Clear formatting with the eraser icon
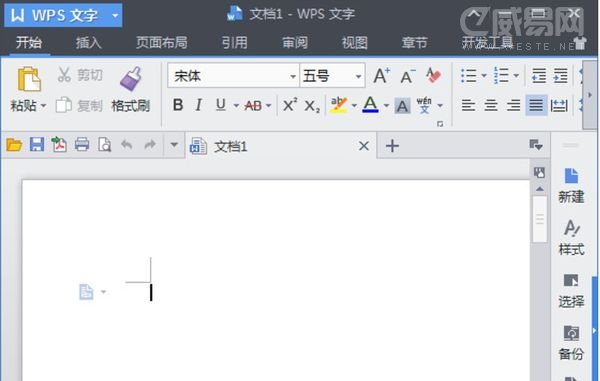Viewport: 600px width, 381px height. (433, 75)
